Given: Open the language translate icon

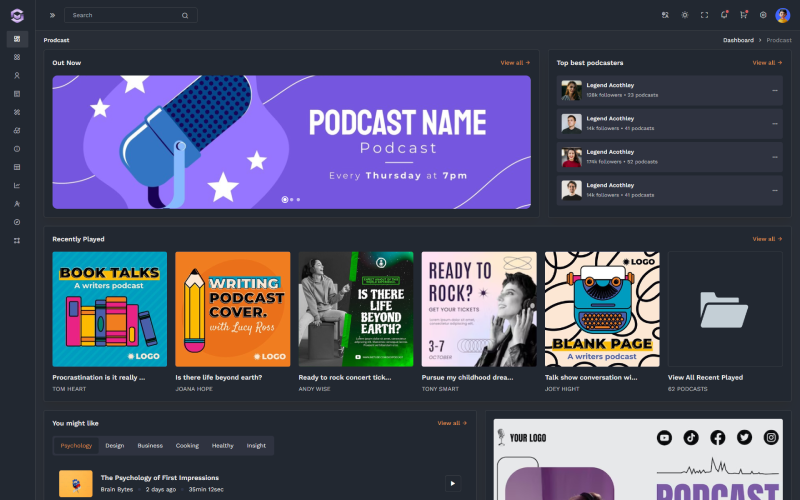Looking at the screenshot, I should coord(665,15).
